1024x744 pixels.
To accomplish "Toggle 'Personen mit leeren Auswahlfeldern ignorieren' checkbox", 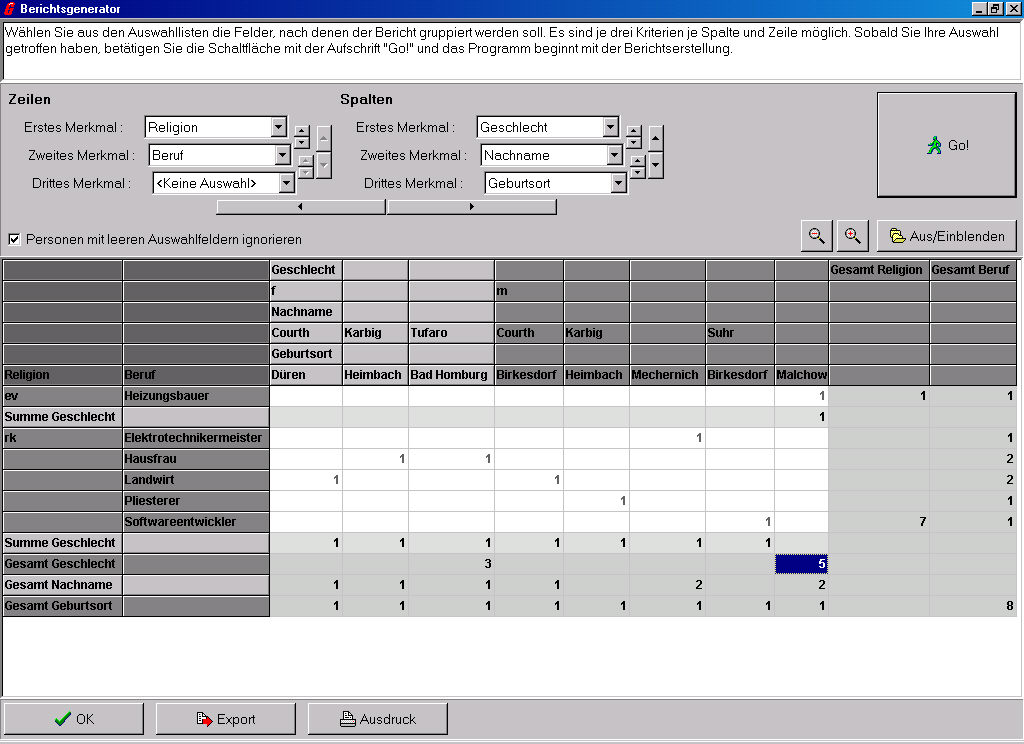I will tap(14, 239).
